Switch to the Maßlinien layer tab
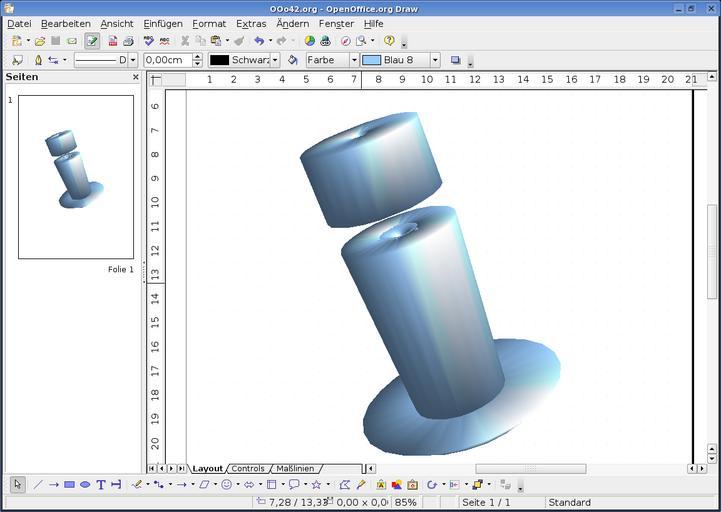 (x=295, y=468)
